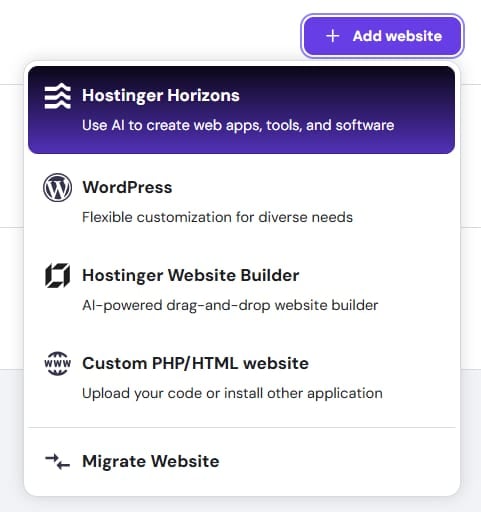Click the Hostinger Horizons wave logo icon
The image size is (481, 512).
(57, 96)
